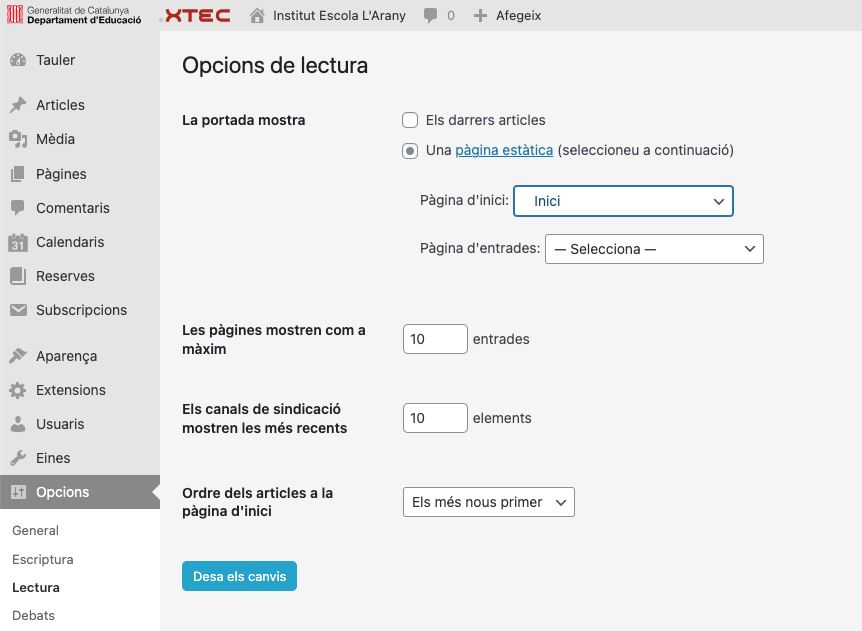Click the max entries per page field
The image size is (862, 631).
435,339
